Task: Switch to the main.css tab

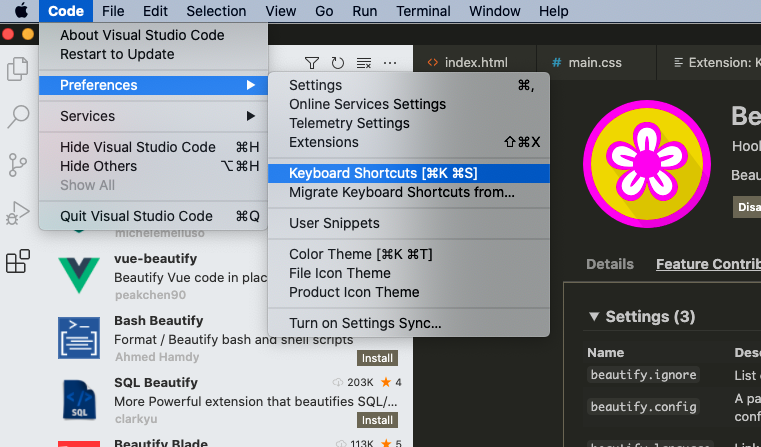Action: pos(596,63)
